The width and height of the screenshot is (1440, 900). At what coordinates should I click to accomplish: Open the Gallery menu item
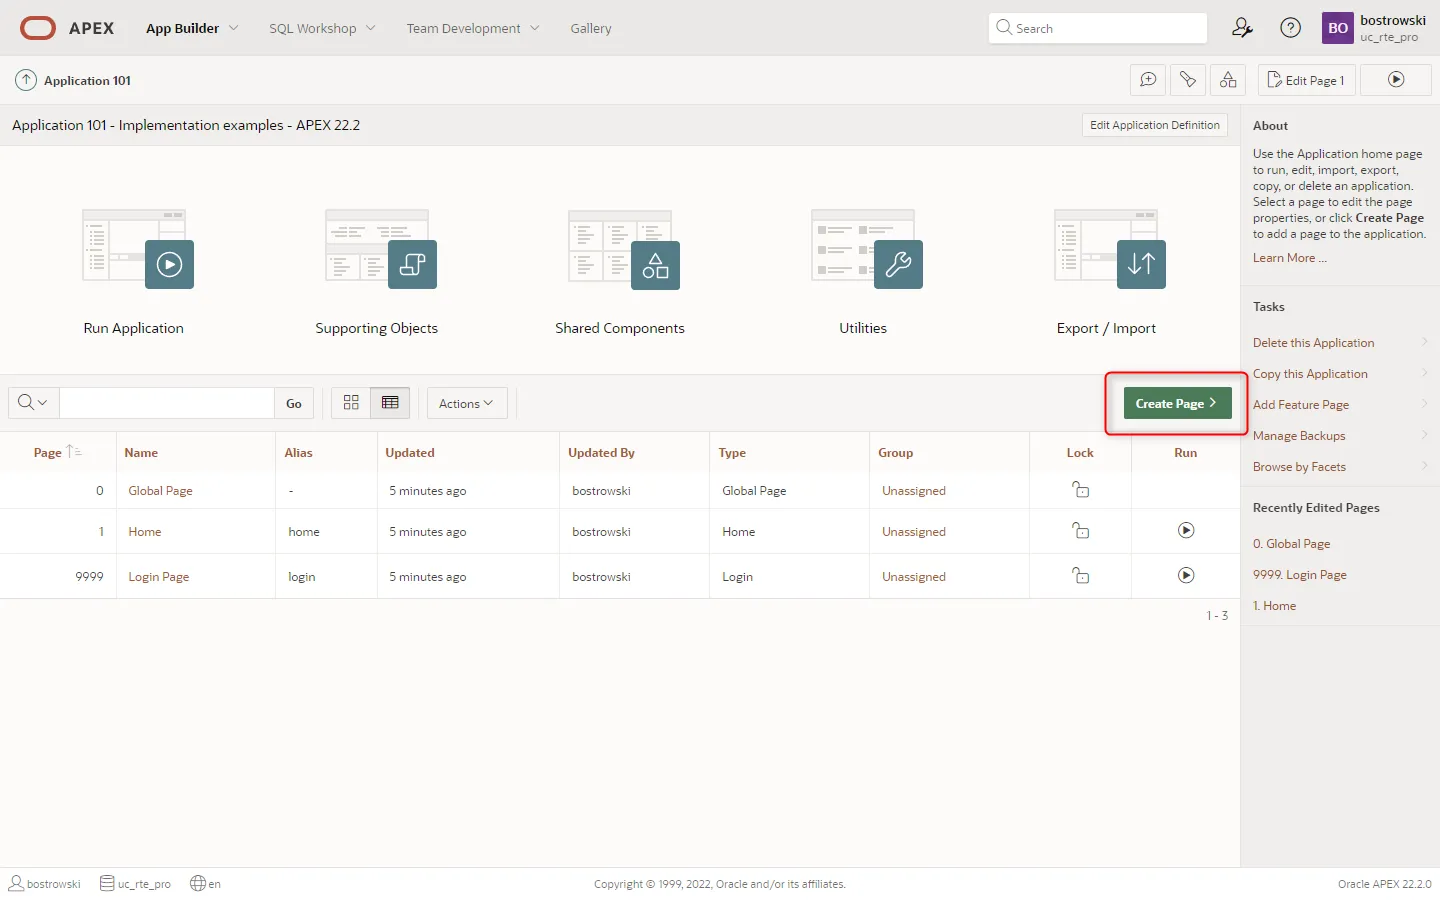tap(590, 28)
